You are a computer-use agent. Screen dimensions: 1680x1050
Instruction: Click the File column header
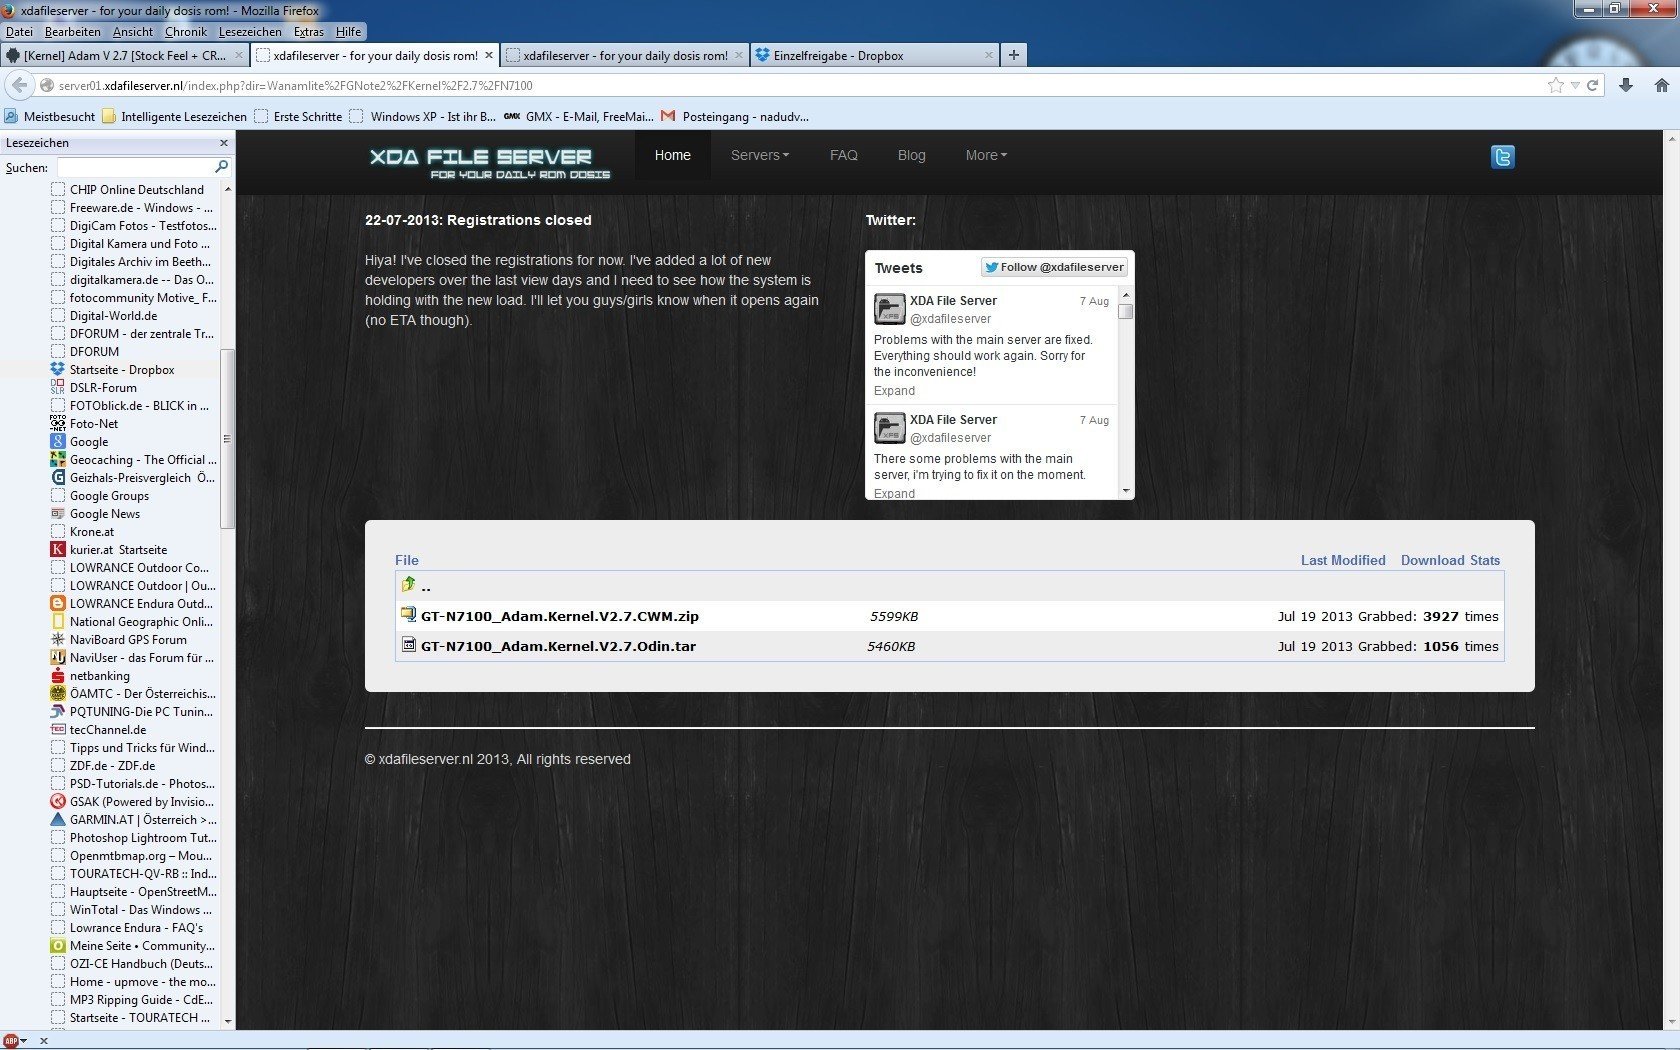407,560
